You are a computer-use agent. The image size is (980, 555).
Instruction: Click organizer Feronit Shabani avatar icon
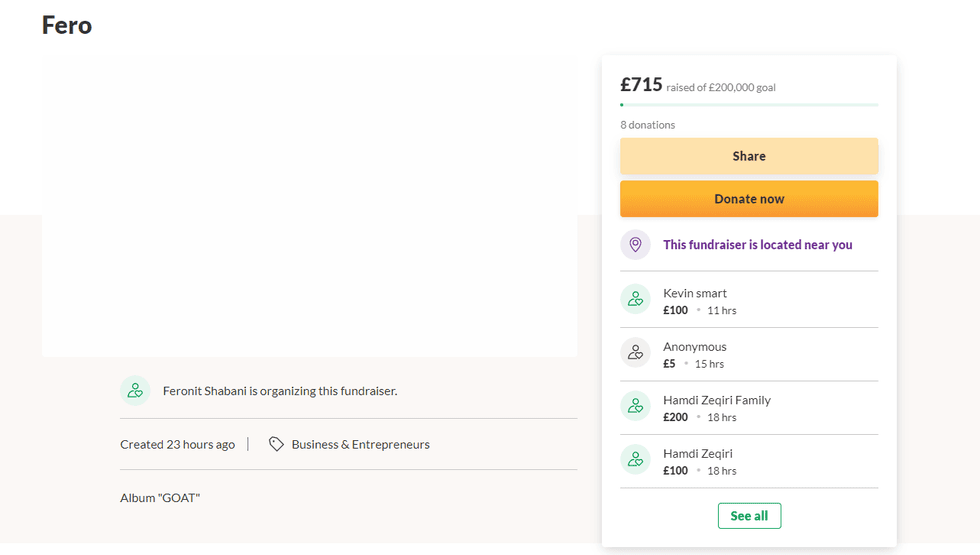(x=135, y=391)
